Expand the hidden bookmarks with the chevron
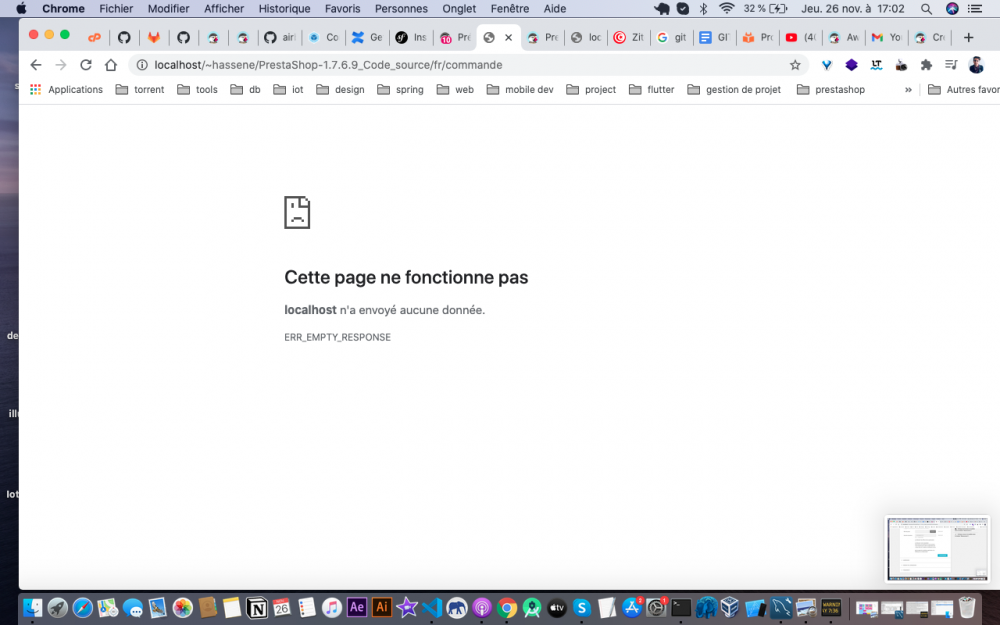 (x=908, y=89)
